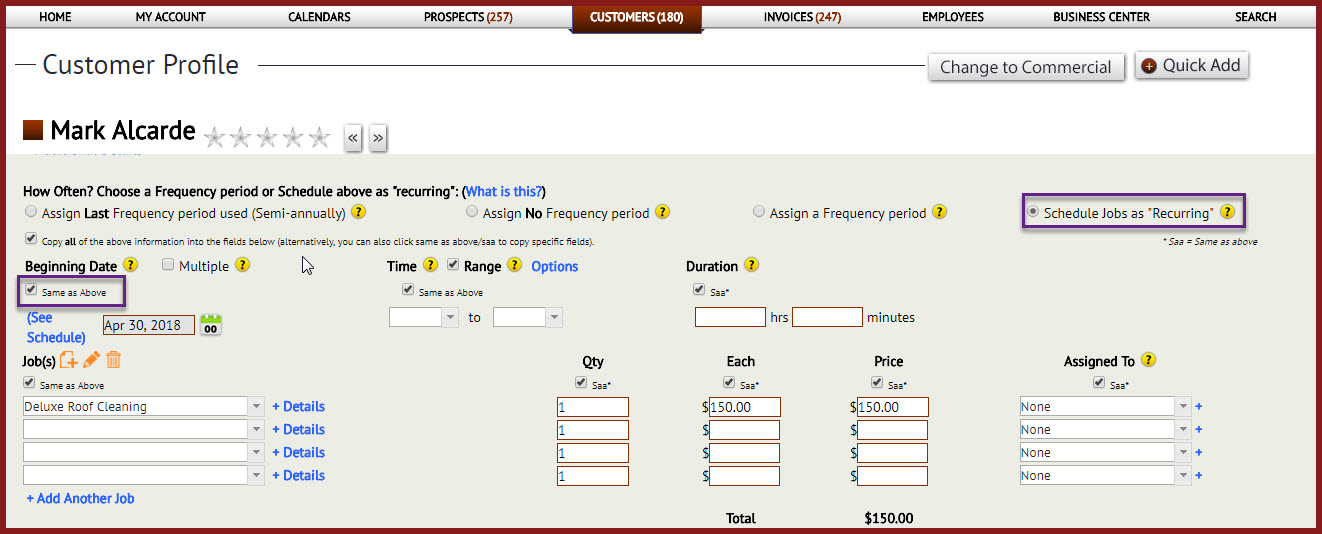Open MY ACCOUNT menu
The width and height of the screenshot is (1322, 534).
pyautogui.click(x=171, y=17)
